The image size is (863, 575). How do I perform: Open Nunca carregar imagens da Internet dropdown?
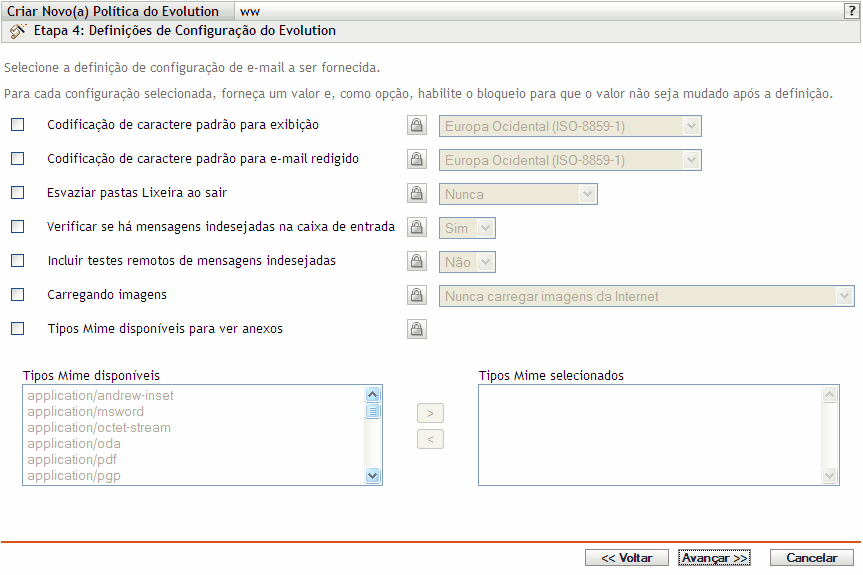pos(646,296)
